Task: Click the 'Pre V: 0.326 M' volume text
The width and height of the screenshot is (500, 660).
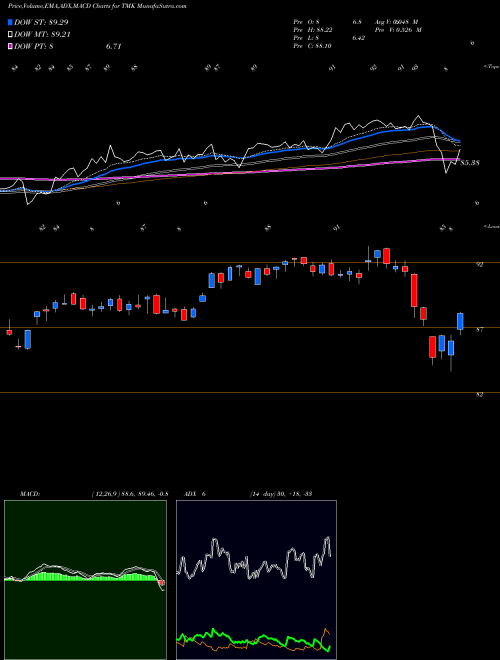Action: click(398, 30)
